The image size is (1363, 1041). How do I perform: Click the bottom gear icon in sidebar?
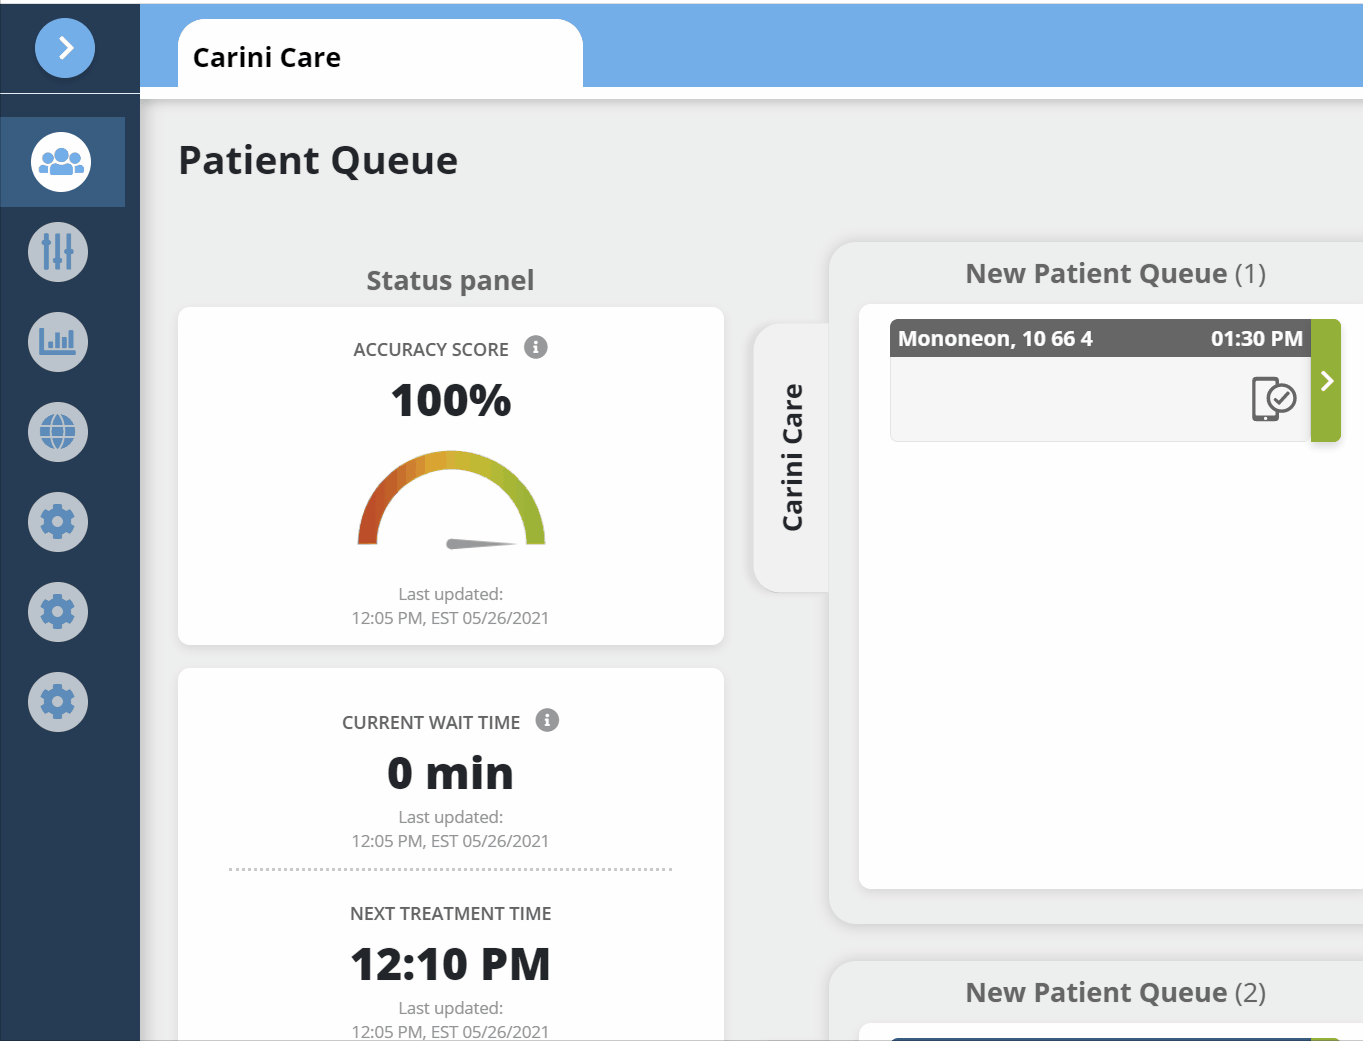pos(58,702)
